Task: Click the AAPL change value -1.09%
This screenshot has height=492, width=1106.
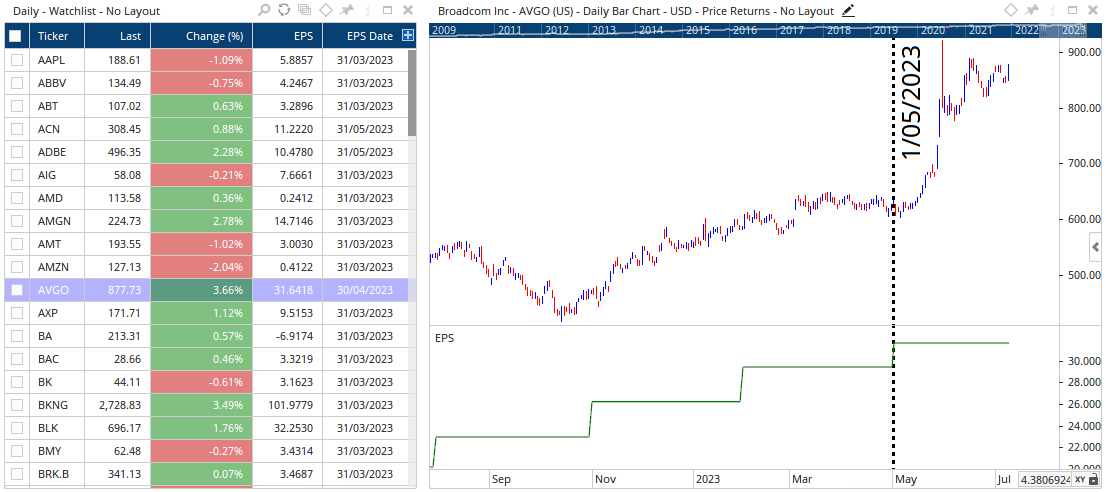Action: click(x=201, y=61)
